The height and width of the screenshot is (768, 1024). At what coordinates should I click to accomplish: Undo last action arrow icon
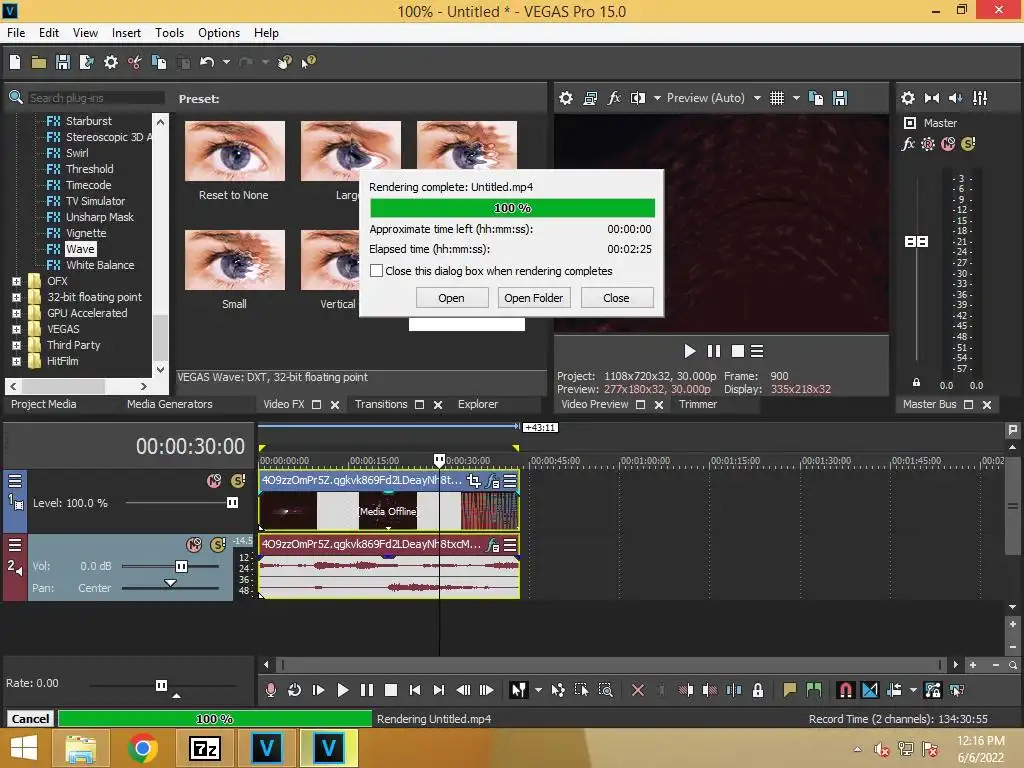point(207,62)
